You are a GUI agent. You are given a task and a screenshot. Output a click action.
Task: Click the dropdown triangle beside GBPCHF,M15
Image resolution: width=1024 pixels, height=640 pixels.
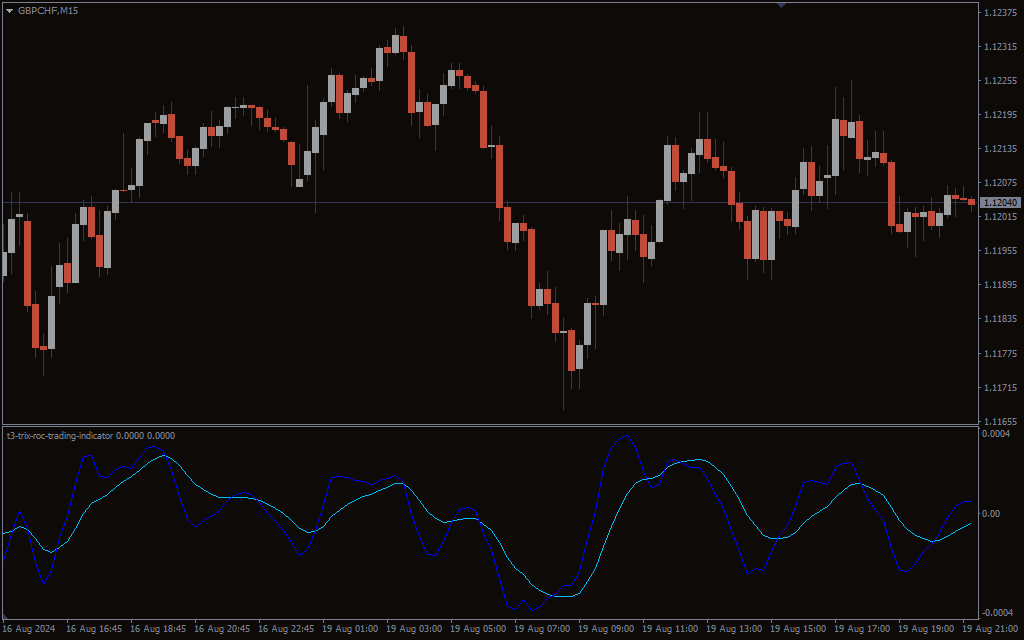coord(10,11)
